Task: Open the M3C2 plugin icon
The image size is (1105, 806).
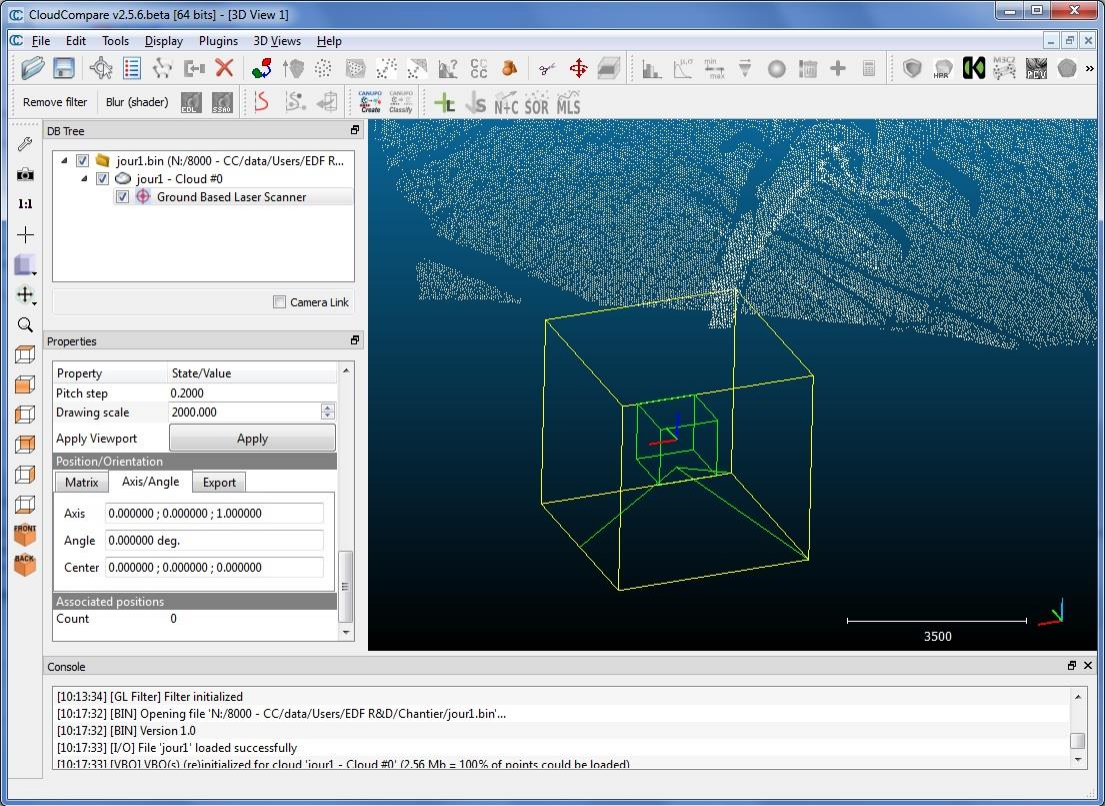Action: coord(1004,68)
